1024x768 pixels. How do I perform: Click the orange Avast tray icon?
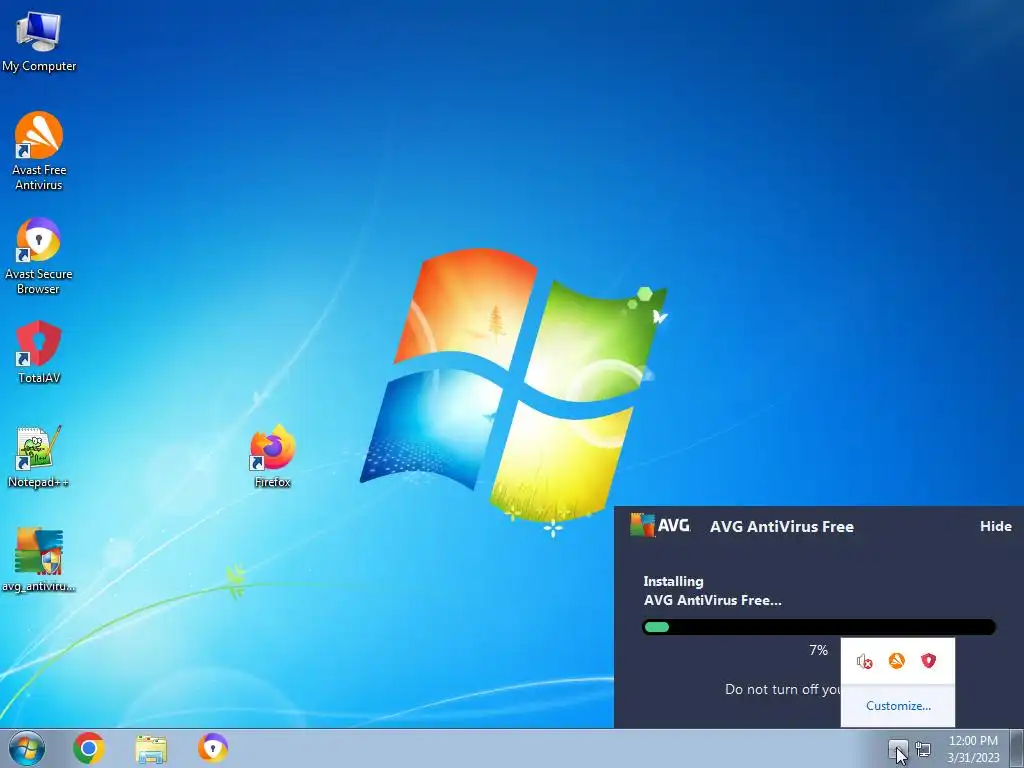tap(897, 661)
